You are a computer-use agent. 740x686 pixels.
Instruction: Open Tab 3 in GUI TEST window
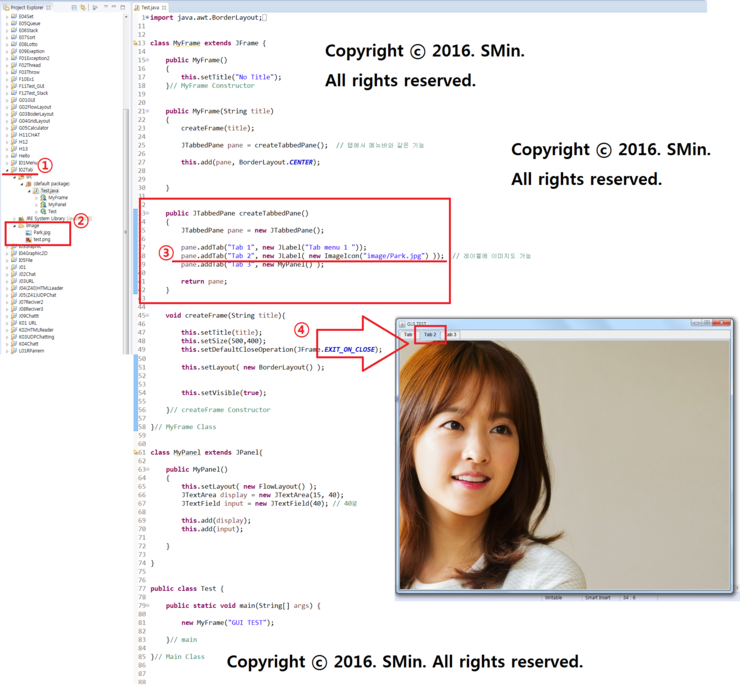[452, 335]
